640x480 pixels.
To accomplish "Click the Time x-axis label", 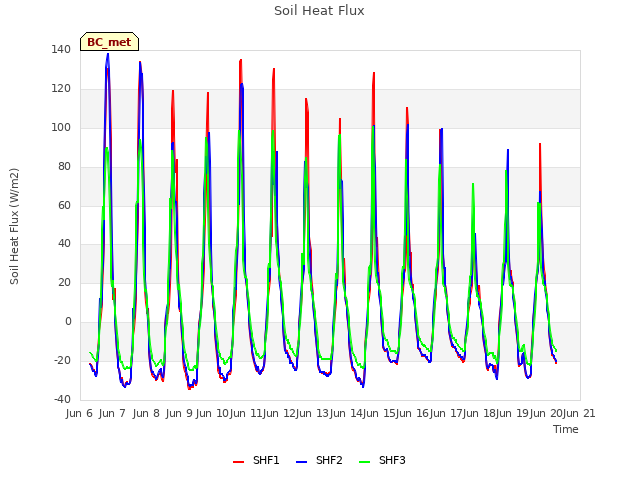I will coord(566,429).
